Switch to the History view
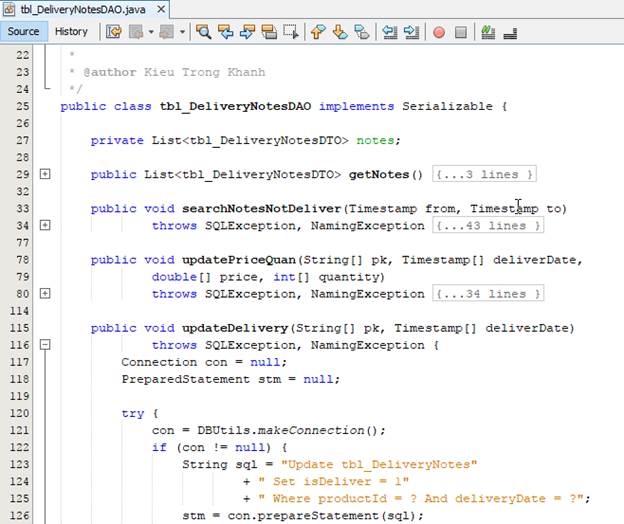This screenshot has height=524, width=624. 71,31
